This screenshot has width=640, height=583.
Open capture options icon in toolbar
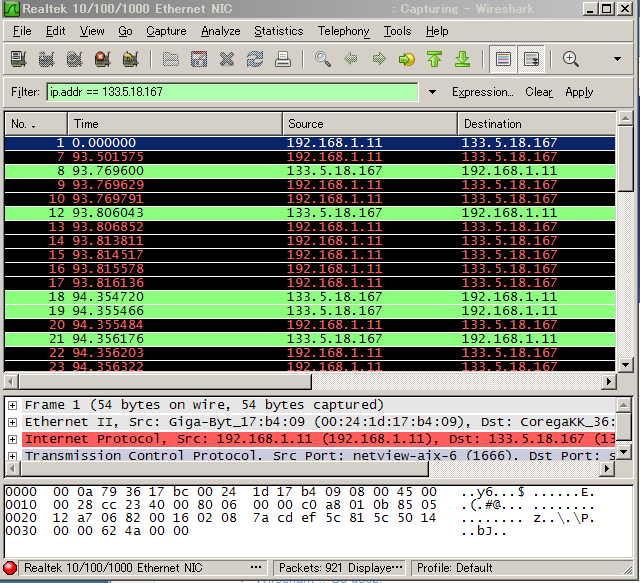point(46,59)
